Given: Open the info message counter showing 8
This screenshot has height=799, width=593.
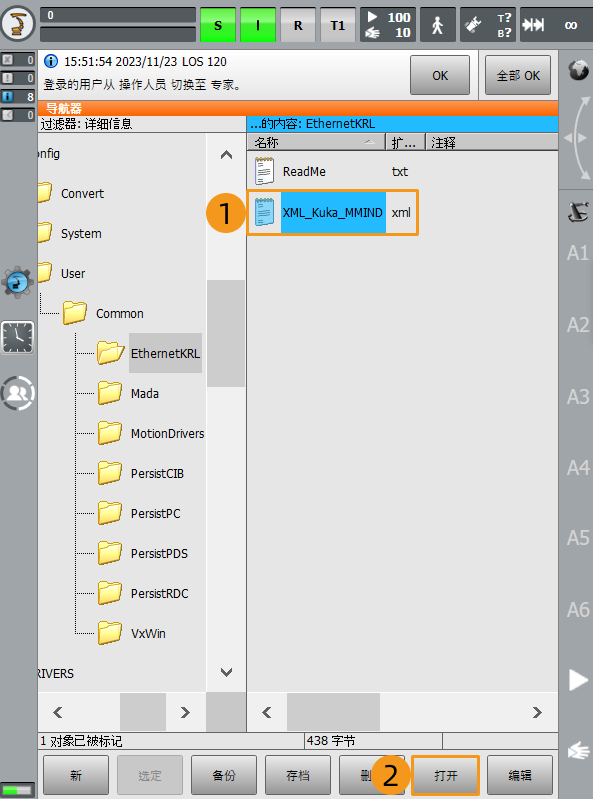Looking at the screenshot, I should pyautogui.click(x=18, y=96).
